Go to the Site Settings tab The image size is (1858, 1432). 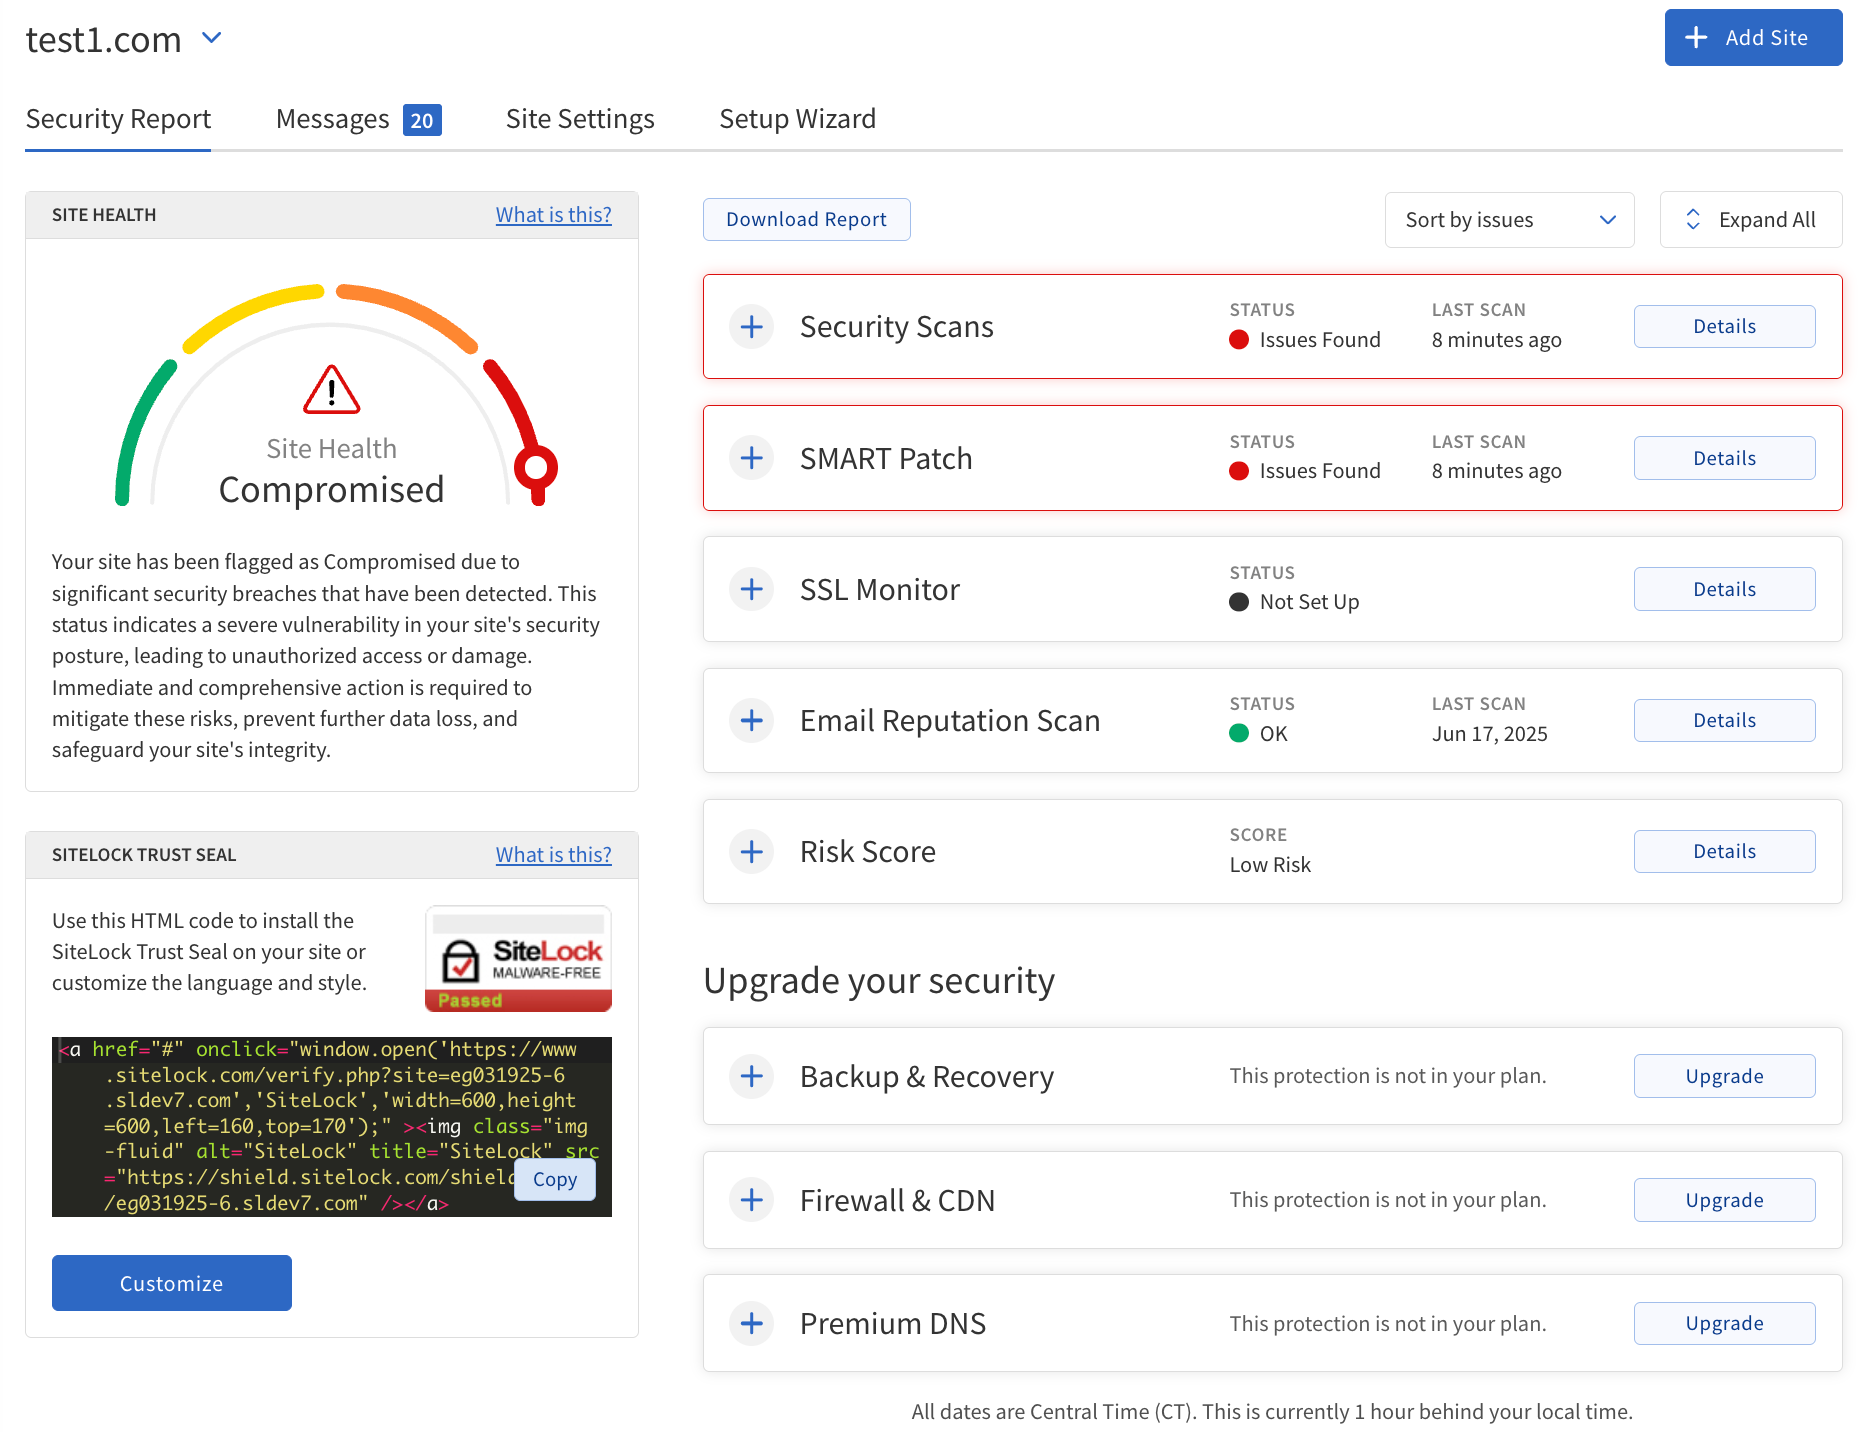pyautogui.click(x=580, y=119)
